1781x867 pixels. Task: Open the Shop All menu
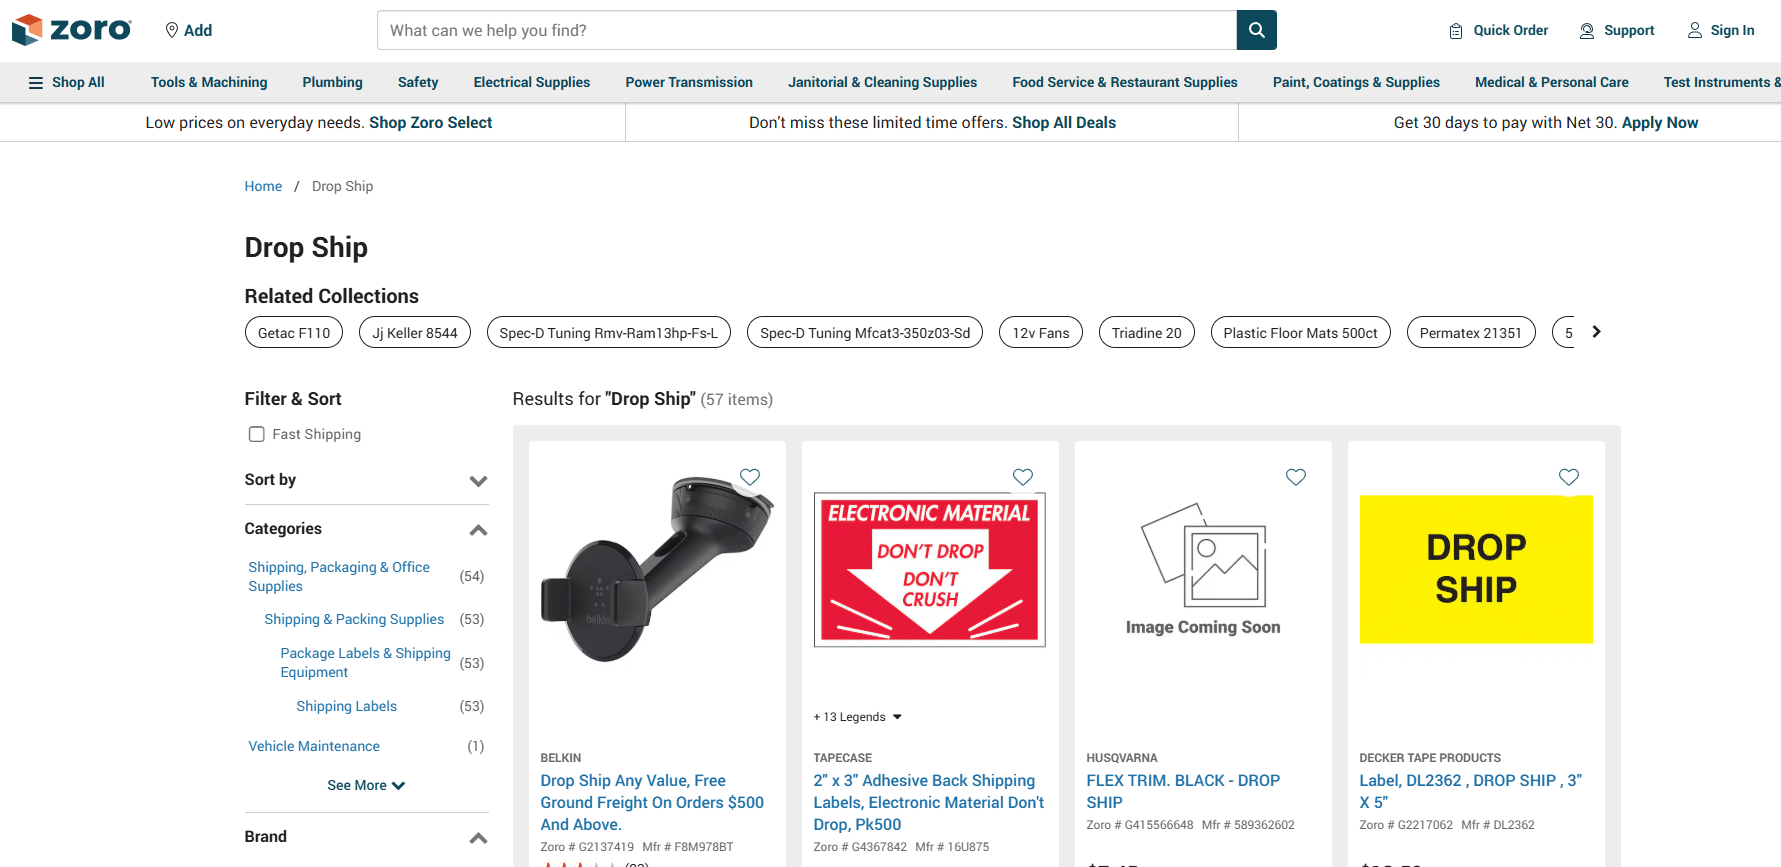click(x=66, y=82)
